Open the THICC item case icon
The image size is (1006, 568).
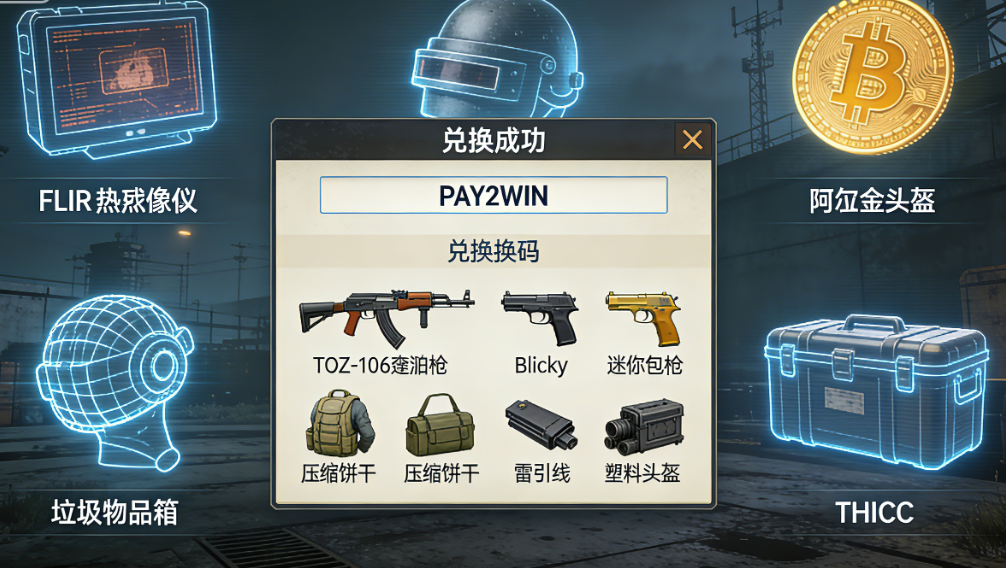[876, 390]
